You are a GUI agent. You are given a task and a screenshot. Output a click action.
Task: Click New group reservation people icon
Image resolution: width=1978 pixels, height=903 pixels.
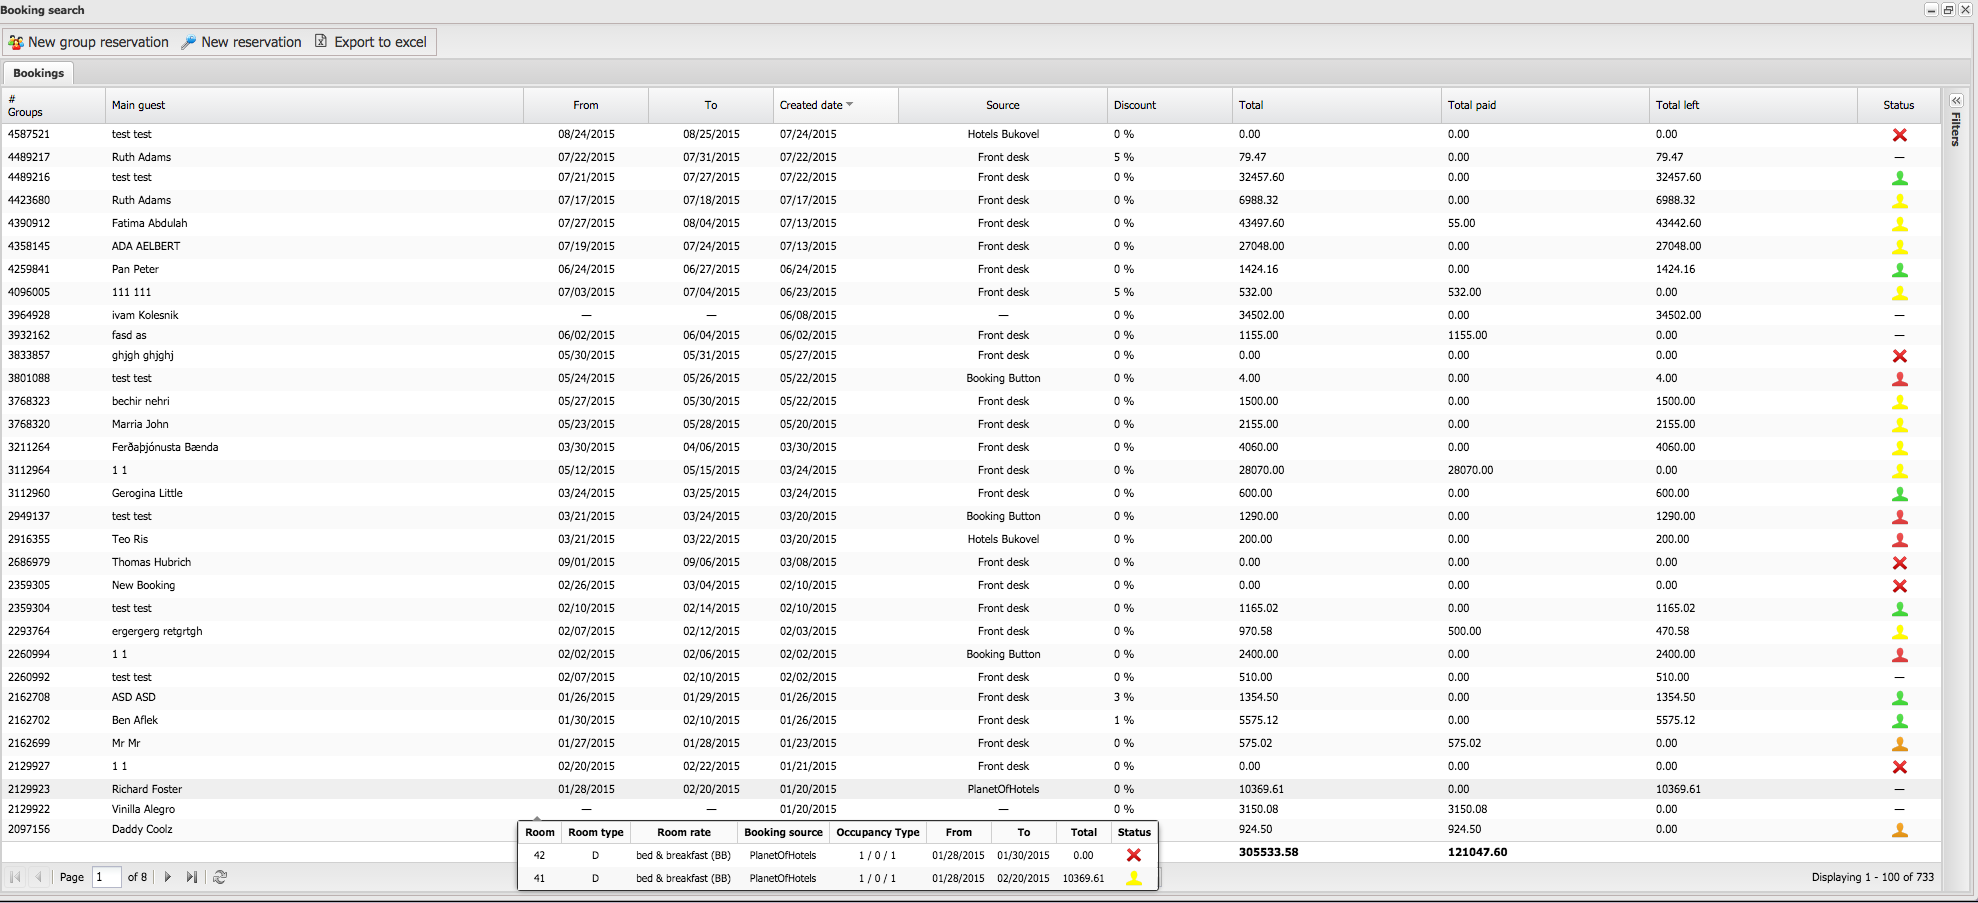click(x=16, y=42)
